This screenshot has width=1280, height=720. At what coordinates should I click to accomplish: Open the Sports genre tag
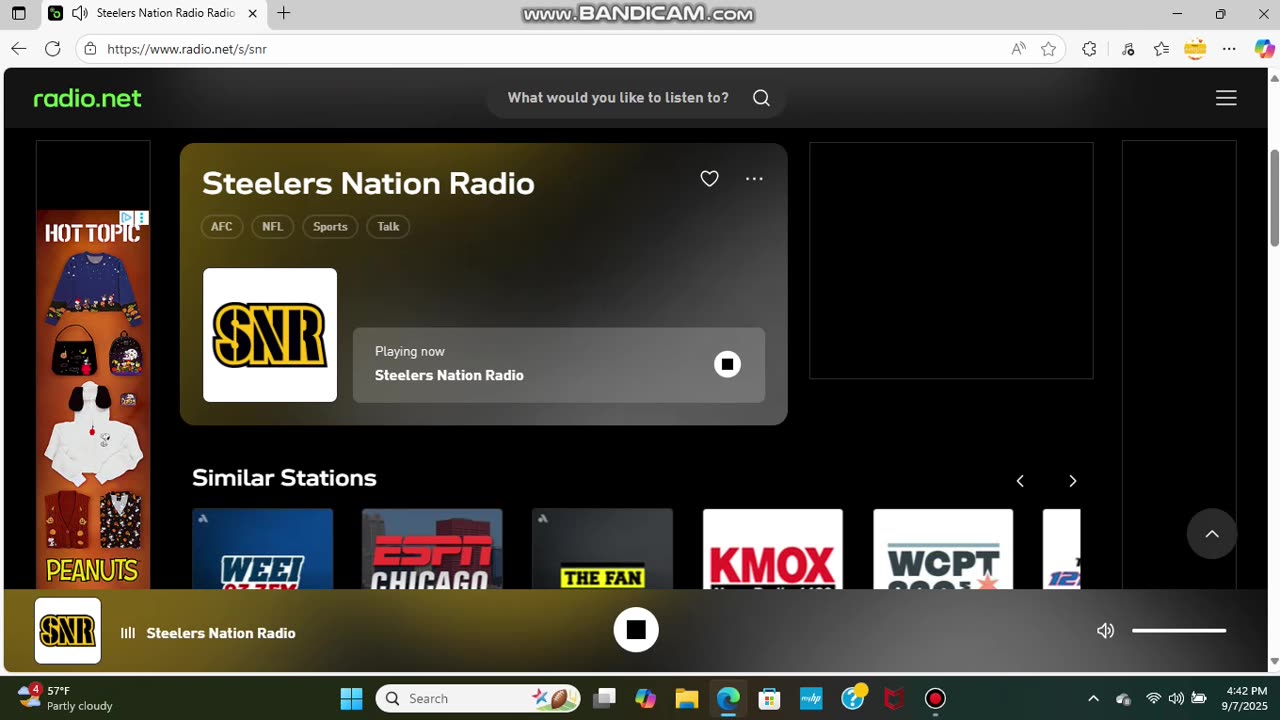(x=330, y=227)
